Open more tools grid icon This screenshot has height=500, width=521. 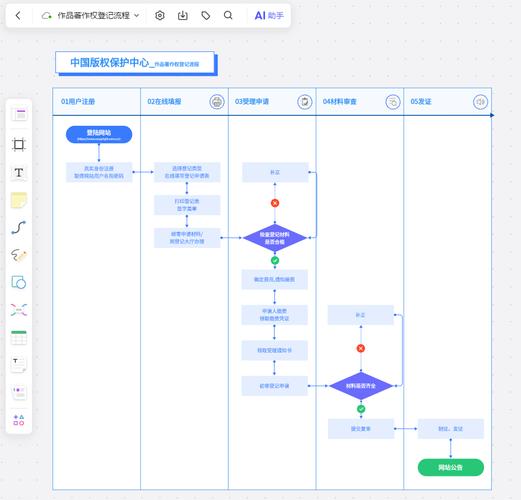(x=19, y=420)
